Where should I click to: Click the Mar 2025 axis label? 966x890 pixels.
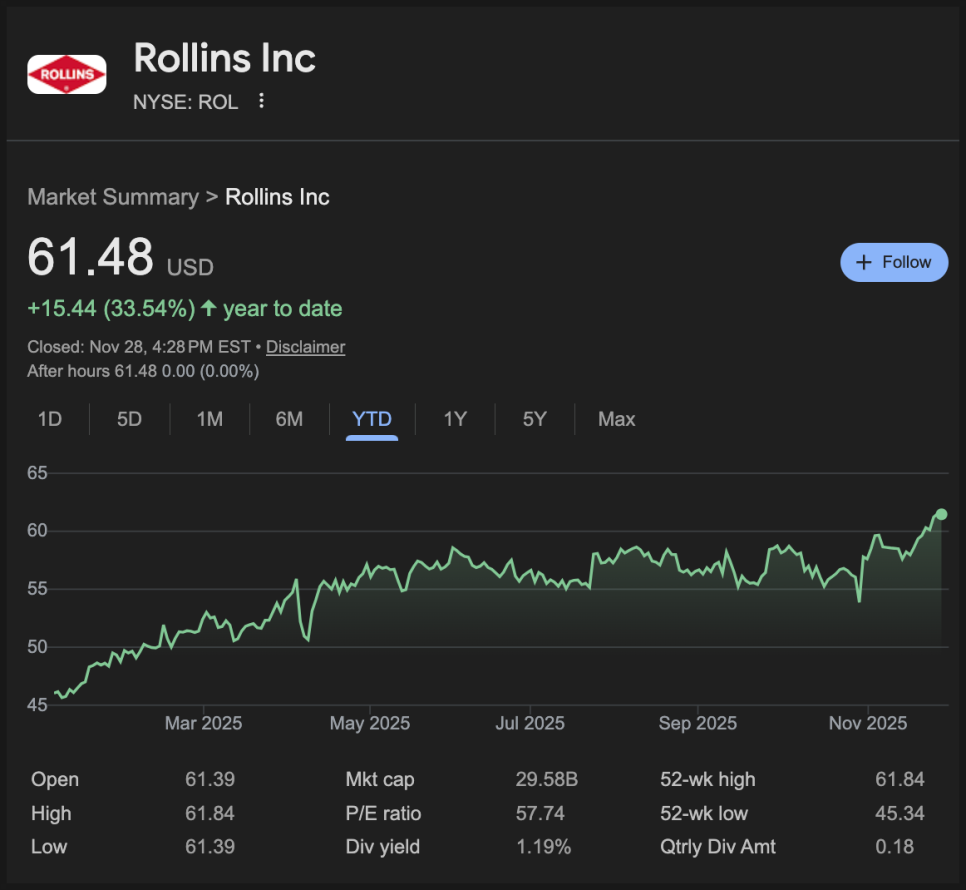pyautogui.click(x=203, y=723)
